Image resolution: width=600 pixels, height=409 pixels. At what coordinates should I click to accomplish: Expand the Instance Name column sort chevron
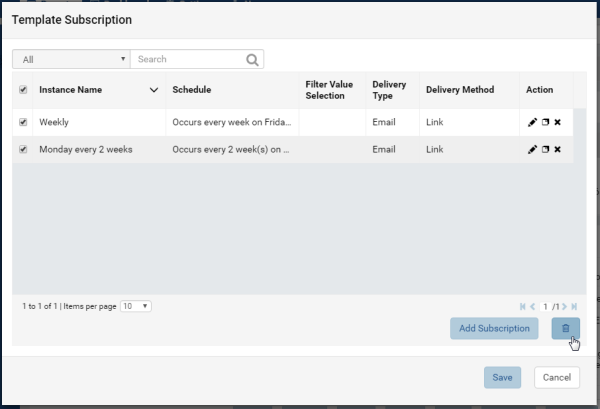coord(154,90)
